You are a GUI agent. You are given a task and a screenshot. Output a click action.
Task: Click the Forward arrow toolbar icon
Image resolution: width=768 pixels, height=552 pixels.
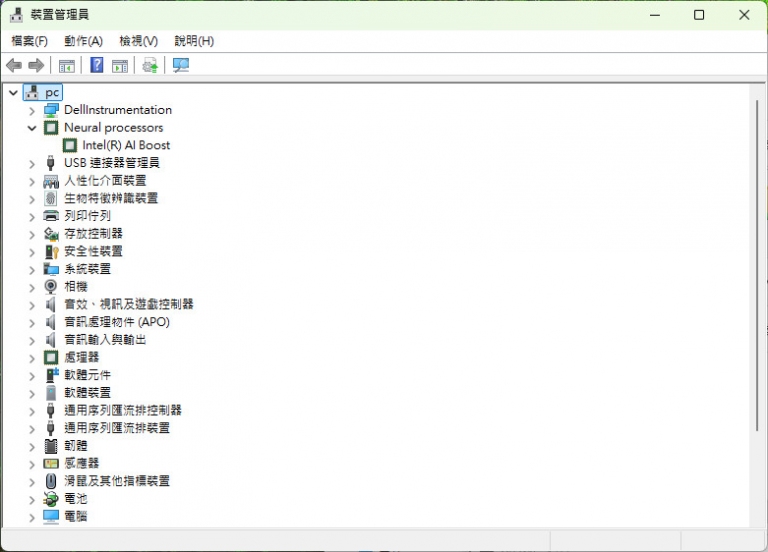(36, 65)
